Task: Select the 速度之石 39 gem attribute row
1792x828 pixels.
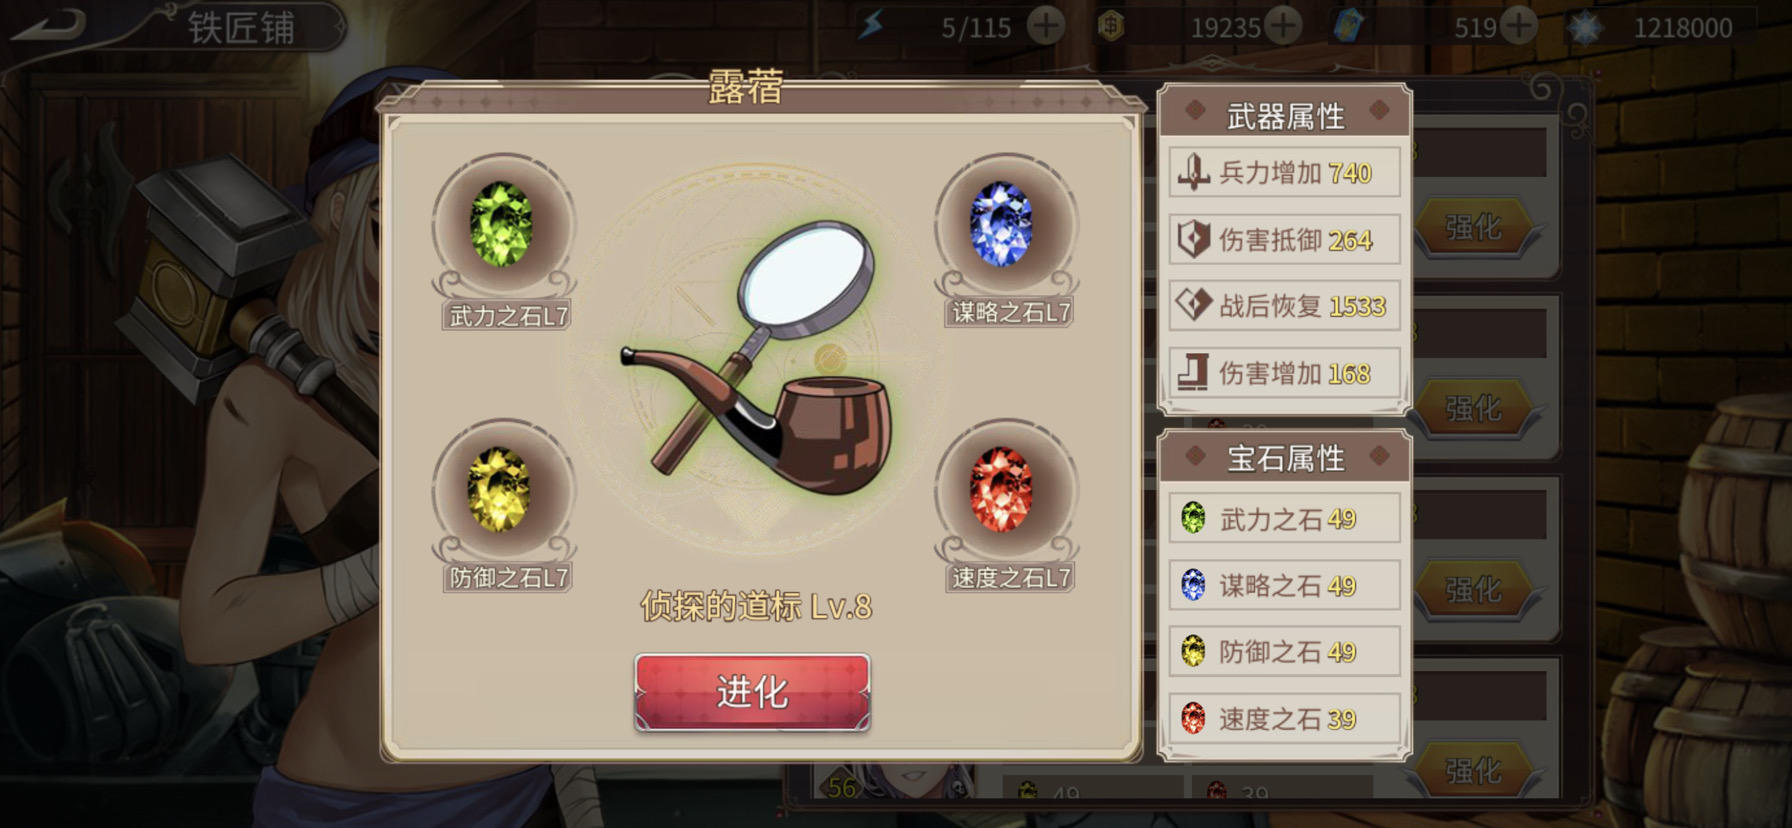Action: pyautogui.click(x=1284, y=718)
